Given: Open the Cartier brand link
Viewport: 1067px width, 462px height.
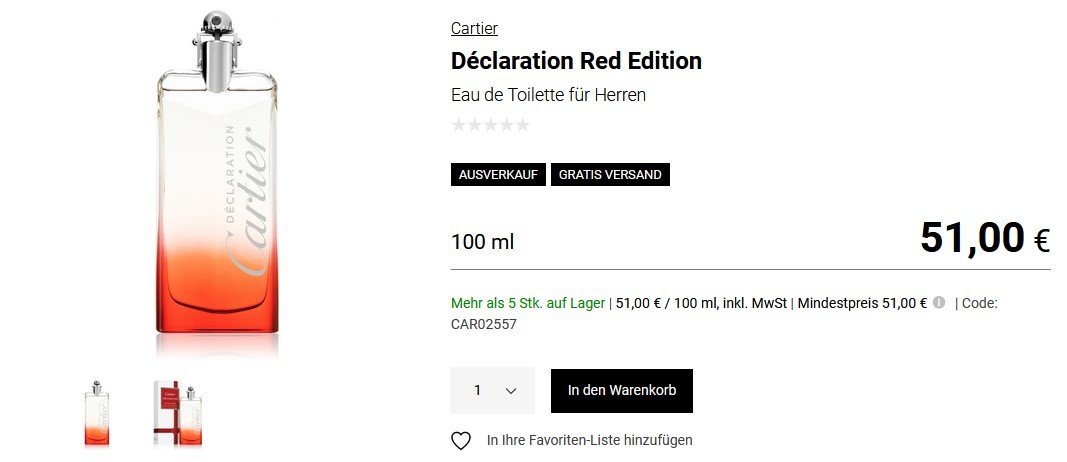Looking at the screenshot, I should tap(474, 28).
